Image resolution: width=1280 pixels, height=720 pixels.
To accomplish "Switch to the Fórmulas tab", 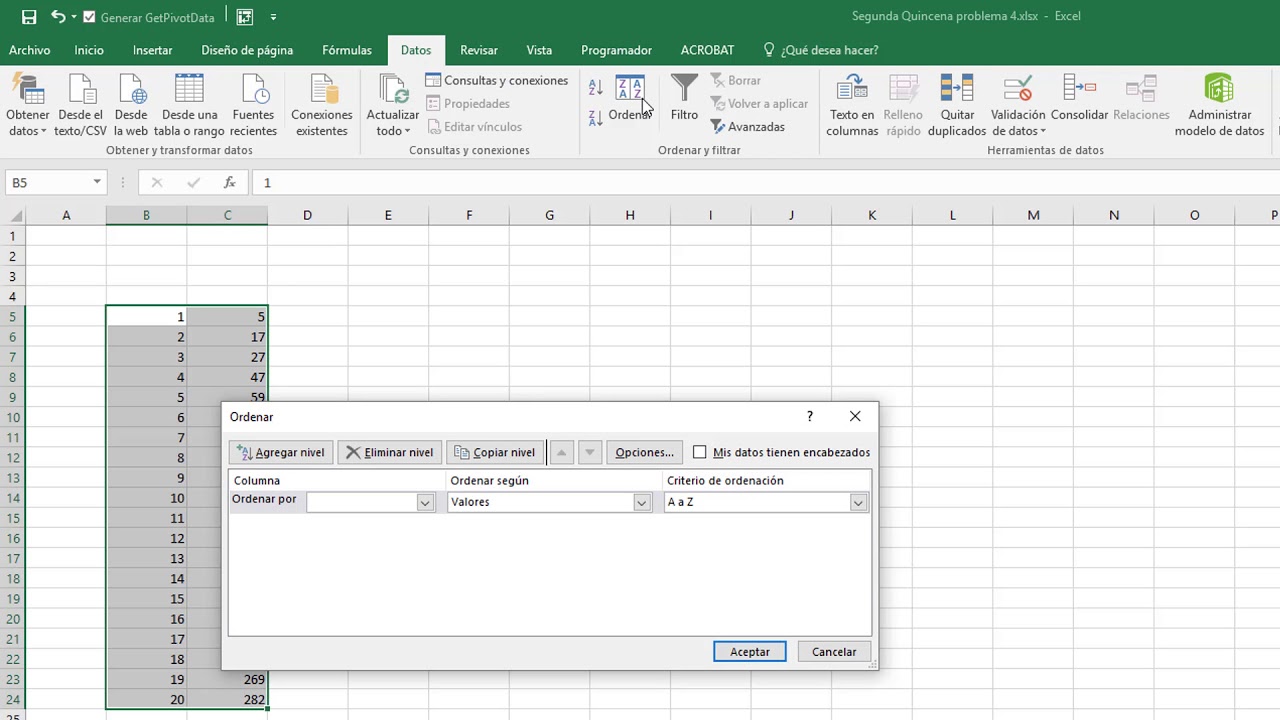I will [347, 50].
